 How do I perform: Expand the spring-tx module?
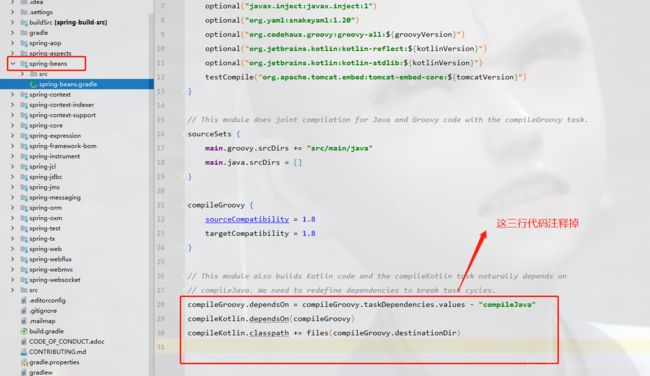point(12,238)
